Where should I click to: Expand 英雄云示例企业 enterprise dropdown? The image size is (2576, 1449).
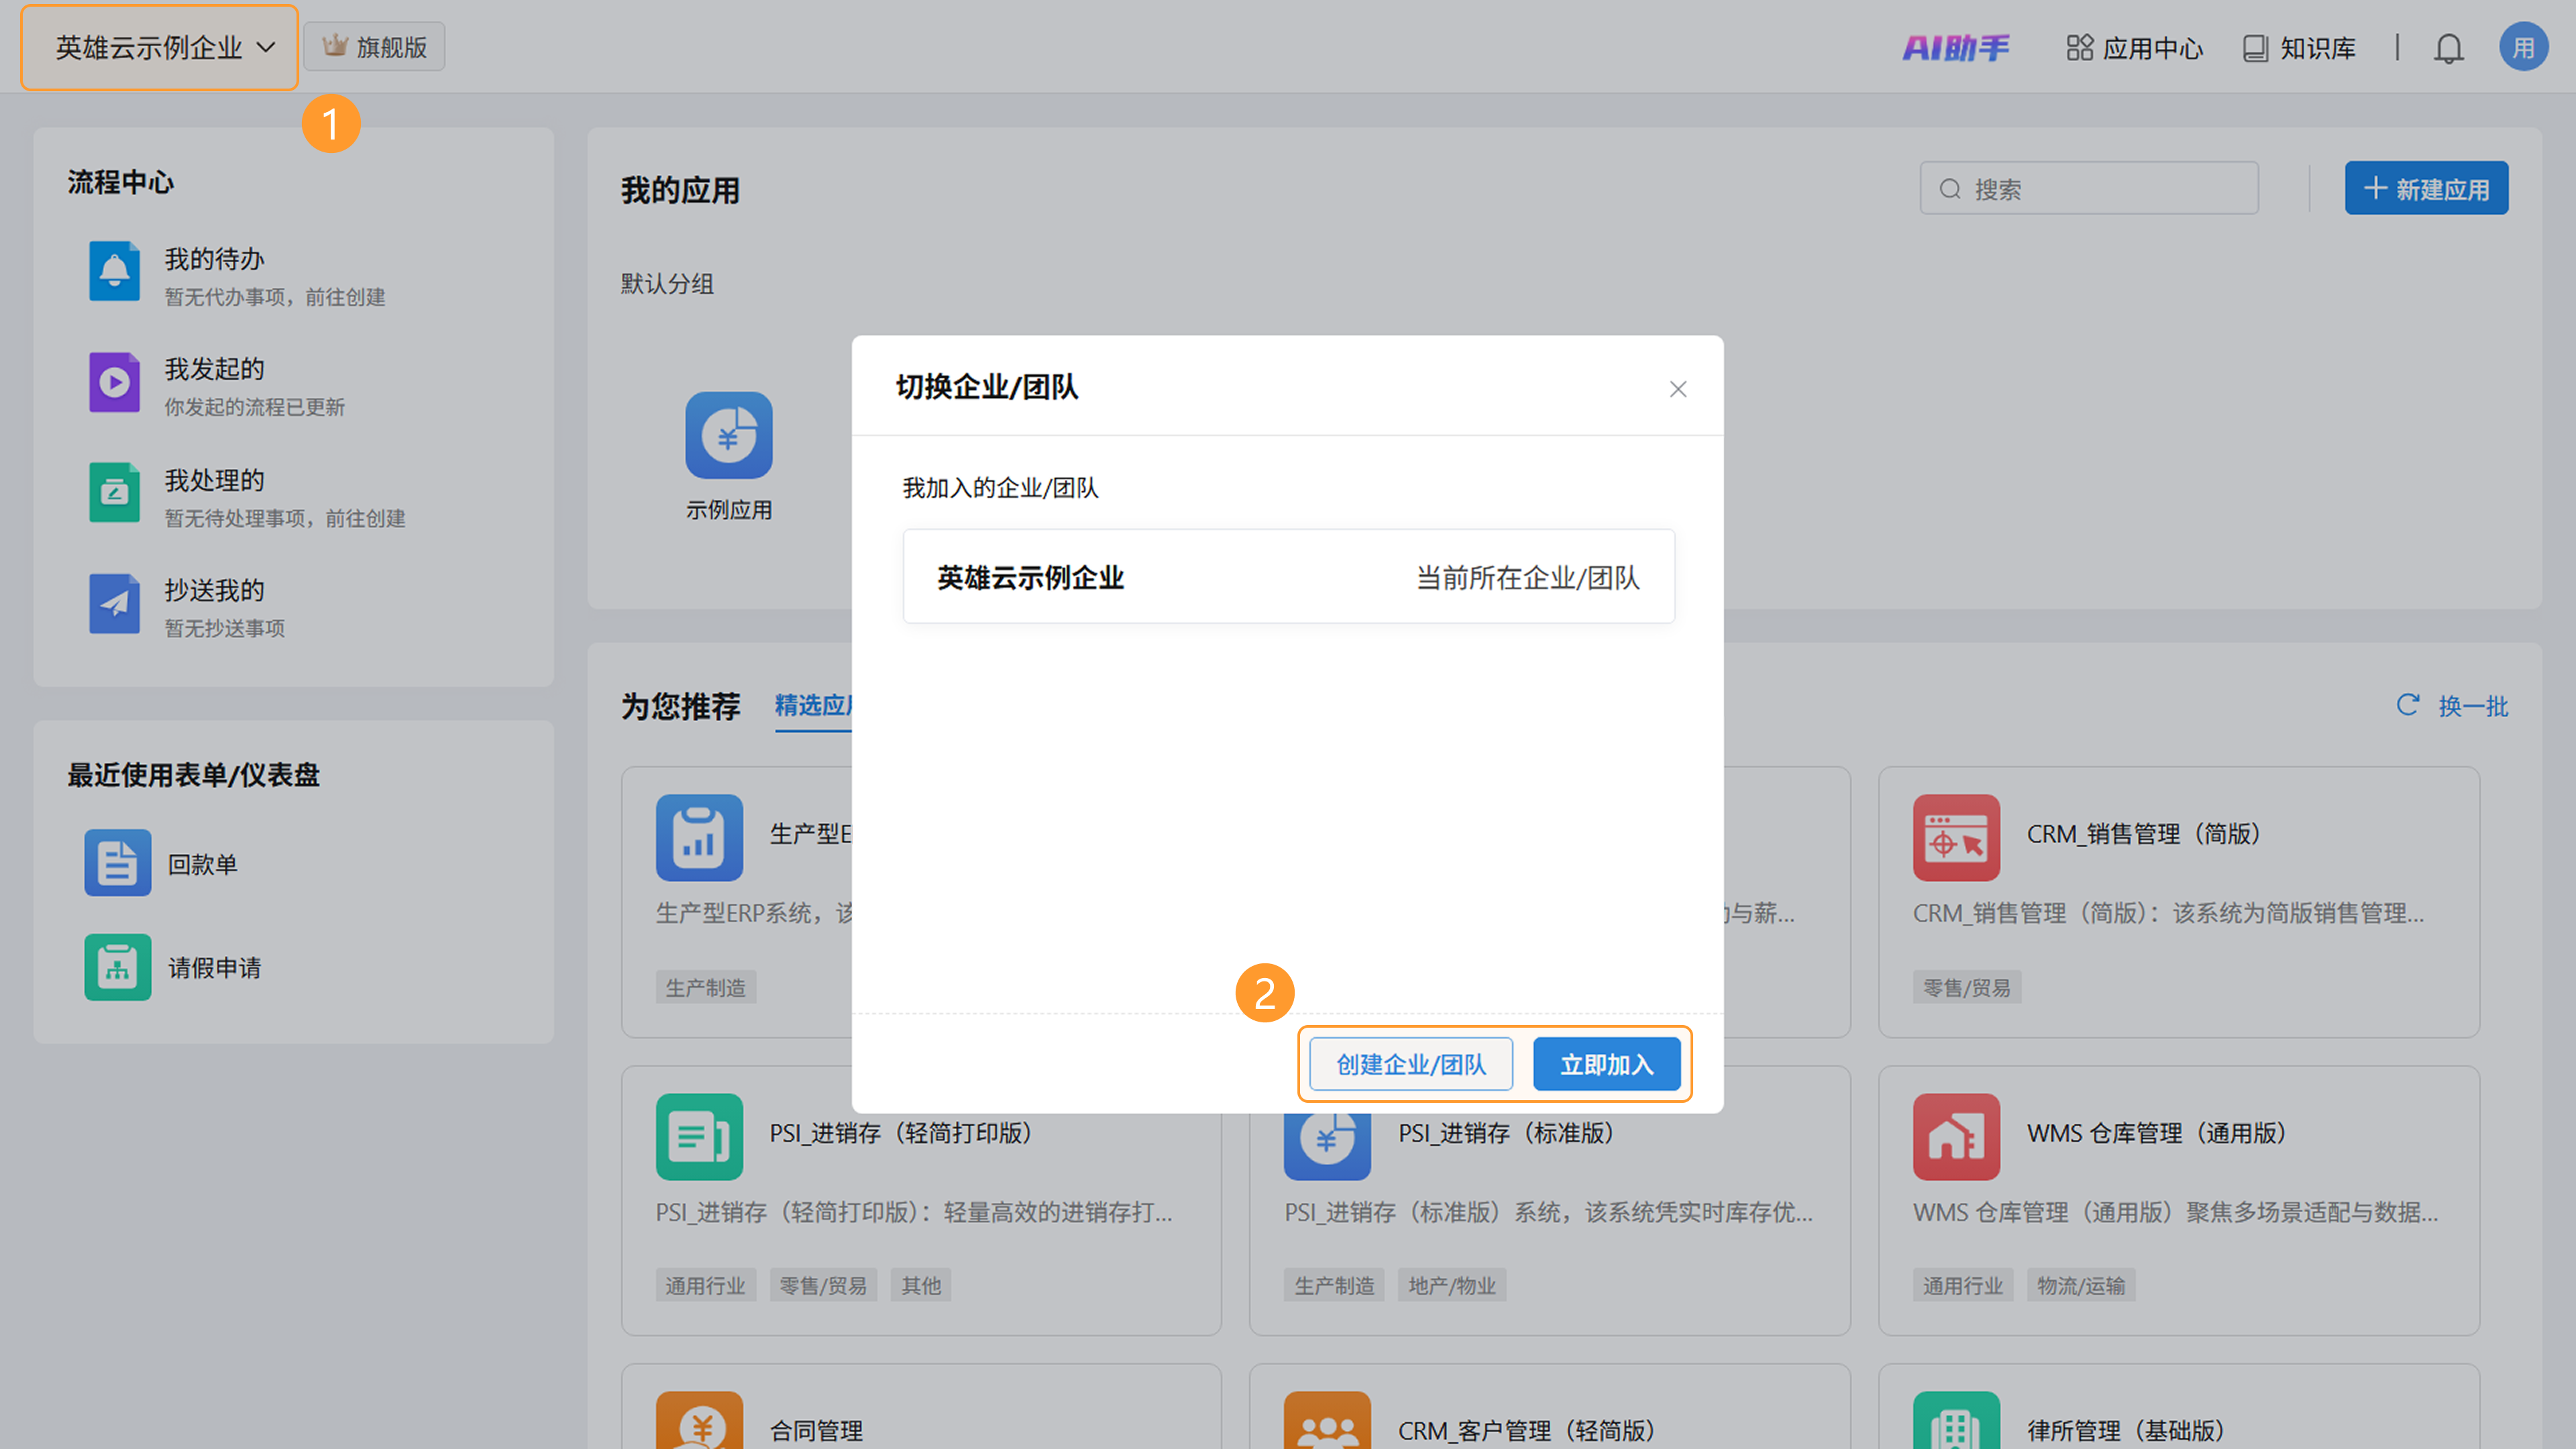(x=160, y=48)
